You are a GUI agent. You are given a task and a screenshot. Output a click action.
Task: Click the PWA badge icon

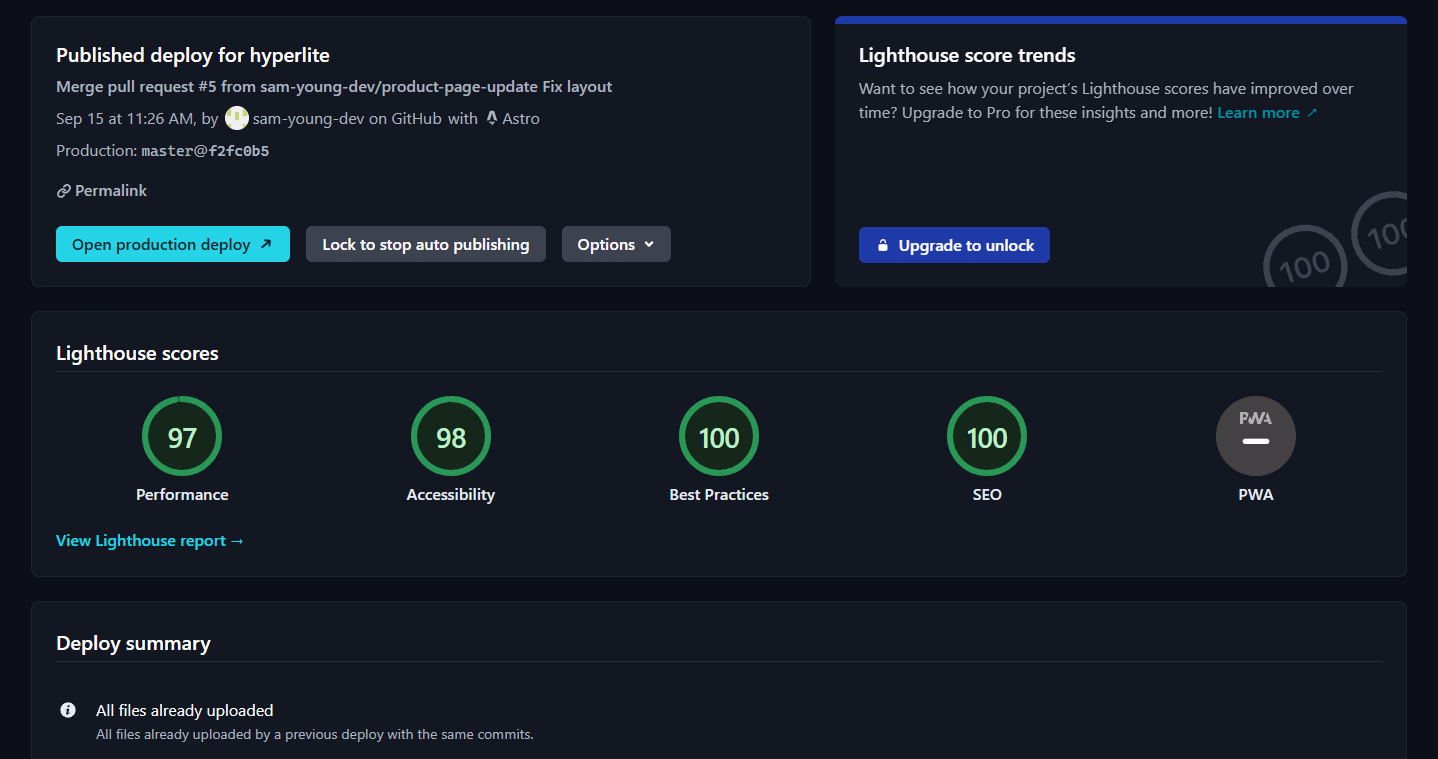click(1256, 437)
